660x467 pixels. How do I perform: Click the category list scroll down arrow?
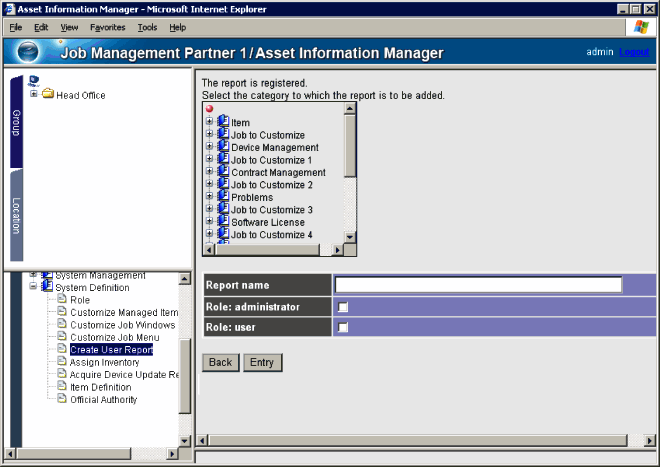pos(350,237)
